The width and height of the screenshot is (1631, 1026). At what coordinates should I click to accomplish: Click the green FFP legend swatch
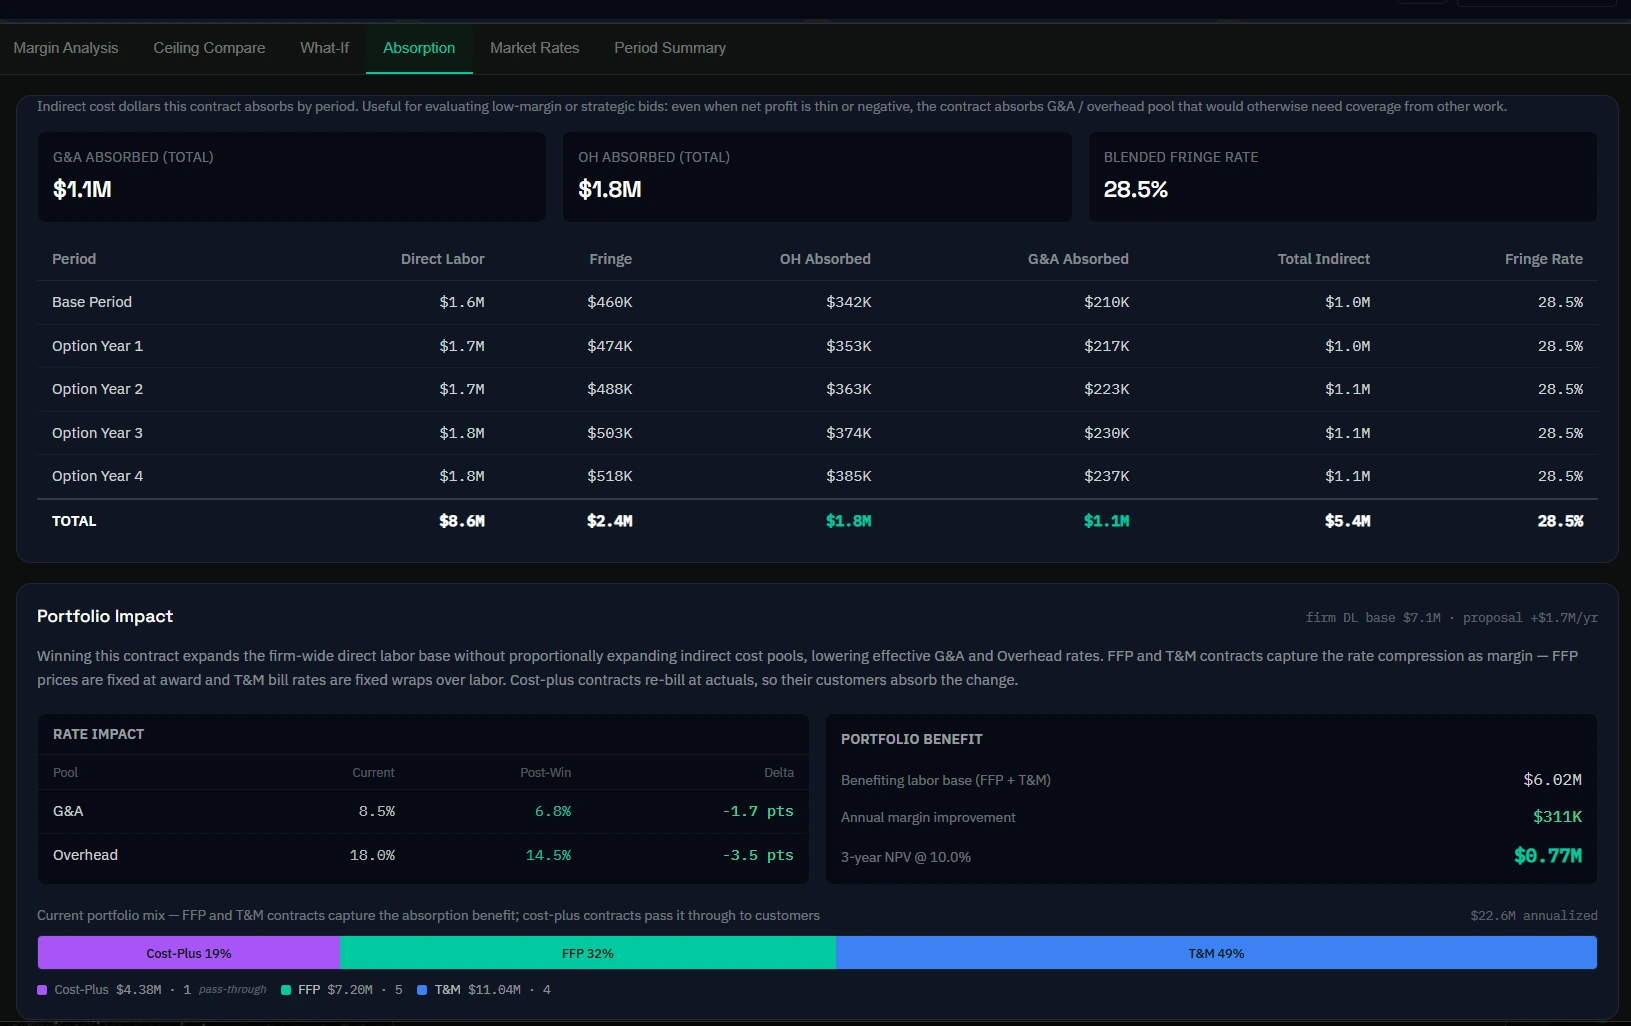(x=286, y=990)
